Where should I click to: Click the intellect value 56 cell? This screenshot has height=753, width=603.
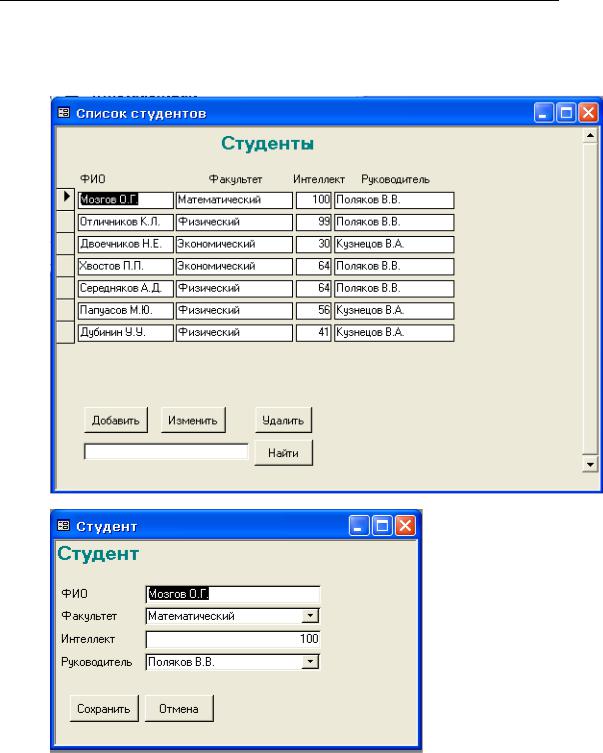pyautogui.click(x=314, y=310)
